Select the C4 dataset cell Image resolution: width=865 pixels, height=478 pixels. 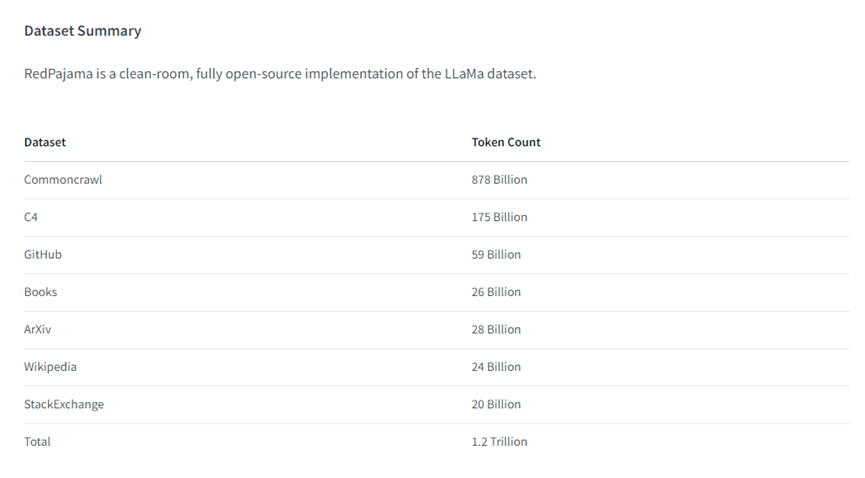pos(31,217)
